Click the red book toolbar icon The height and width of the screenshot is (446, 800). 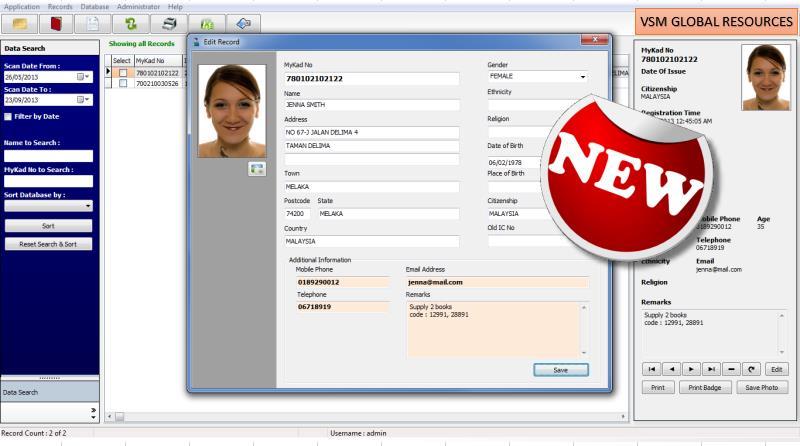pyautogui.click(x=57, y=22)
